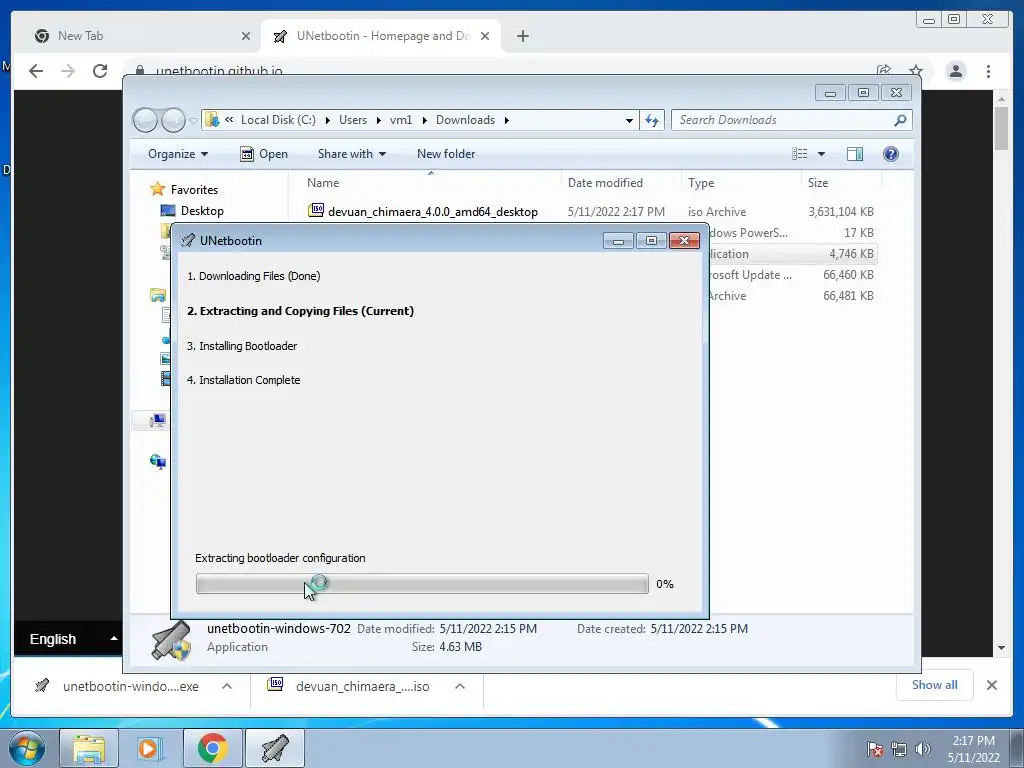Click the Installation Complete step
This screenshot has width=1024, height=768.
[x=244, y=380]
